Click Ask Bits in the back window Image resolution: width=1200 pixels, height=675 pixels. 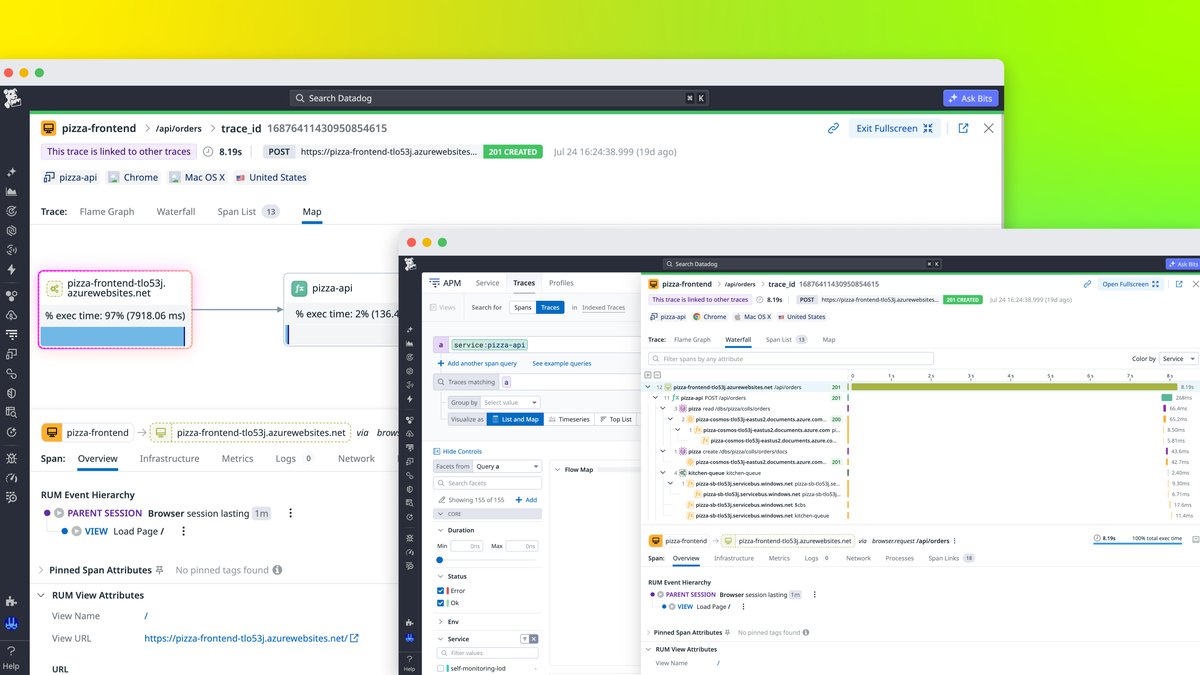pyautogui.click(x=971, y=98)
